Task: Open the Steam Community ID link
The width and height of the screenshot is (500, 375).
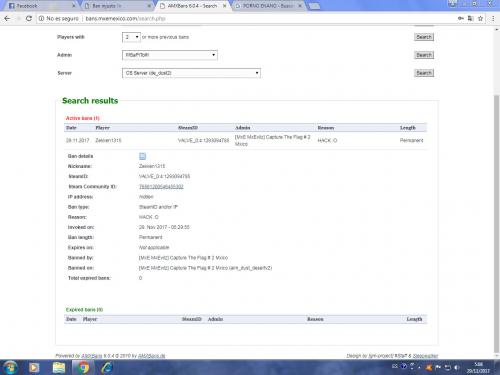Action: pos(161,187)
